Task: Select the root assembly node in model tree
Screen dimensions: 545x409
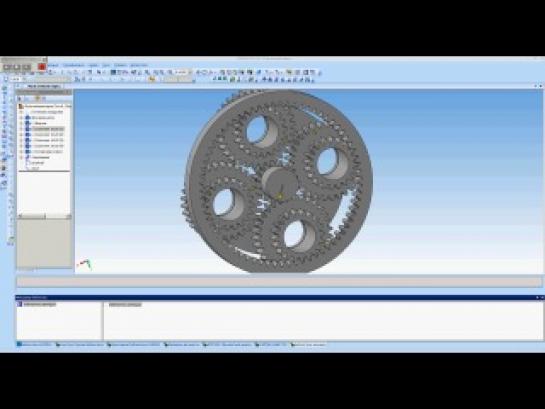Action: [x=45, y=106]
